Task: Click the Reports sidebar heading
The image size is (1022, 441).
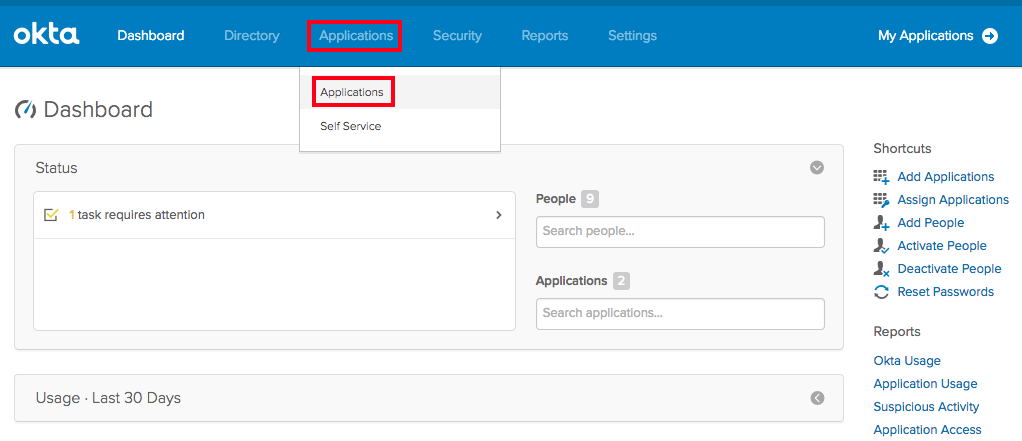Action: [897, 332]
